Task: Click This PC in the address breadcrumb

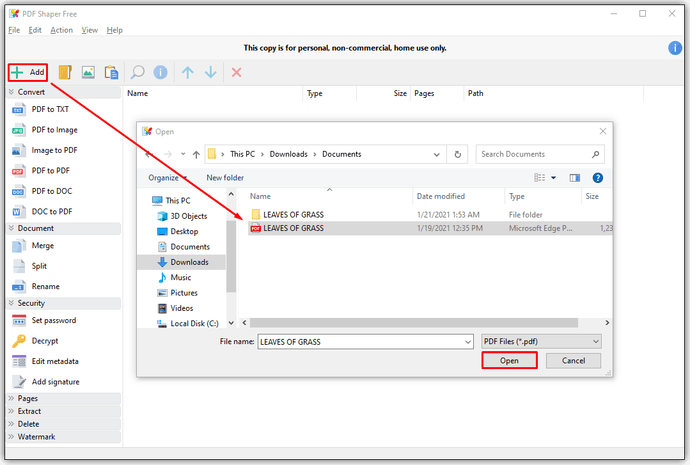Action: tap(242, 154)
